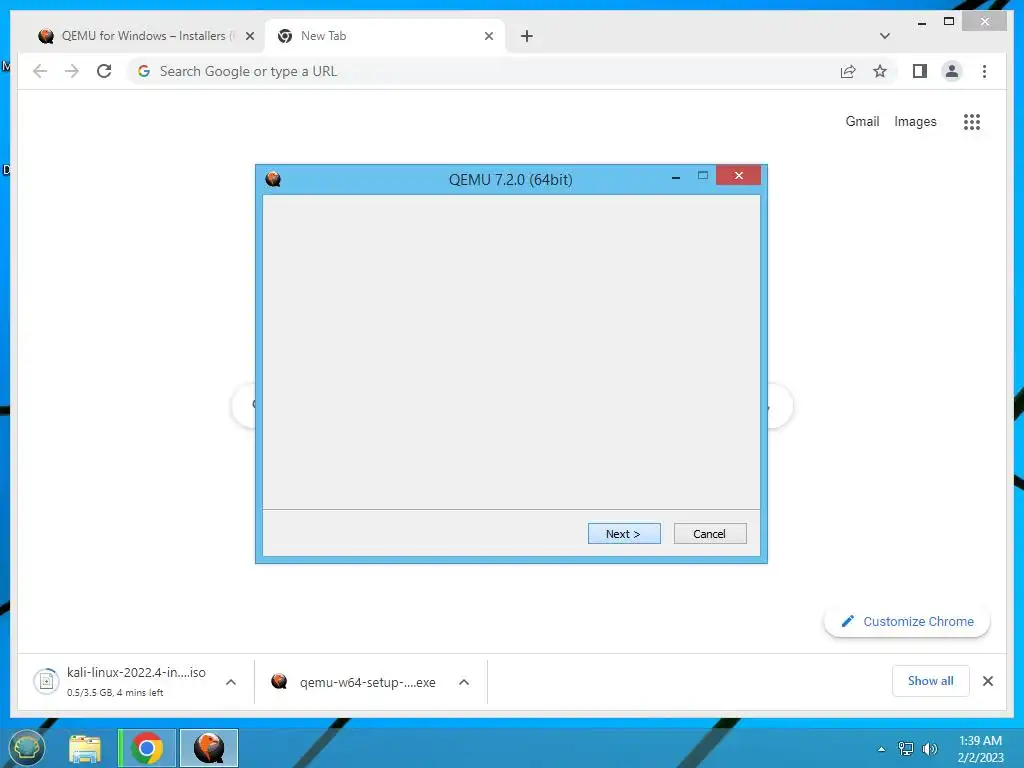This screenshot has height=768, width=1024.
Task: Close the QEMU installer dialog
Action: [x=739, y=175]
